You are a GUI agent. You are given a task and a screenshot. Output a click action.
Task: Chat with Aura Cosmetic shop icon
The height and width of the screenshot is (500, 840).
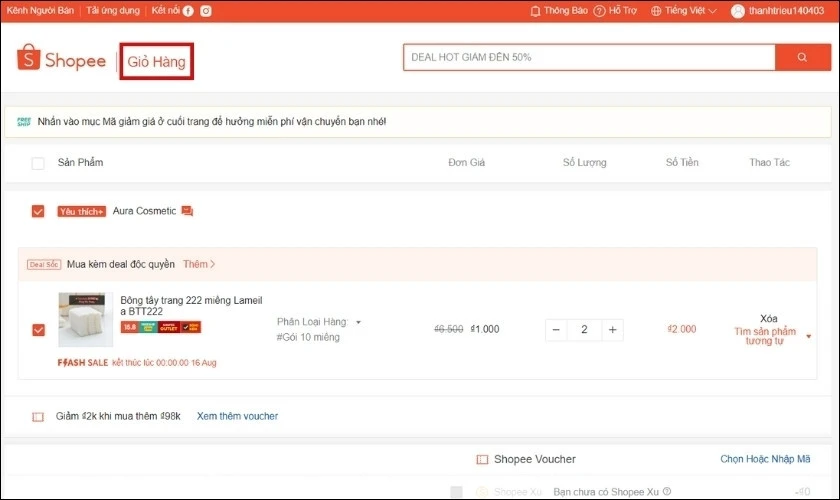(187, 211)
